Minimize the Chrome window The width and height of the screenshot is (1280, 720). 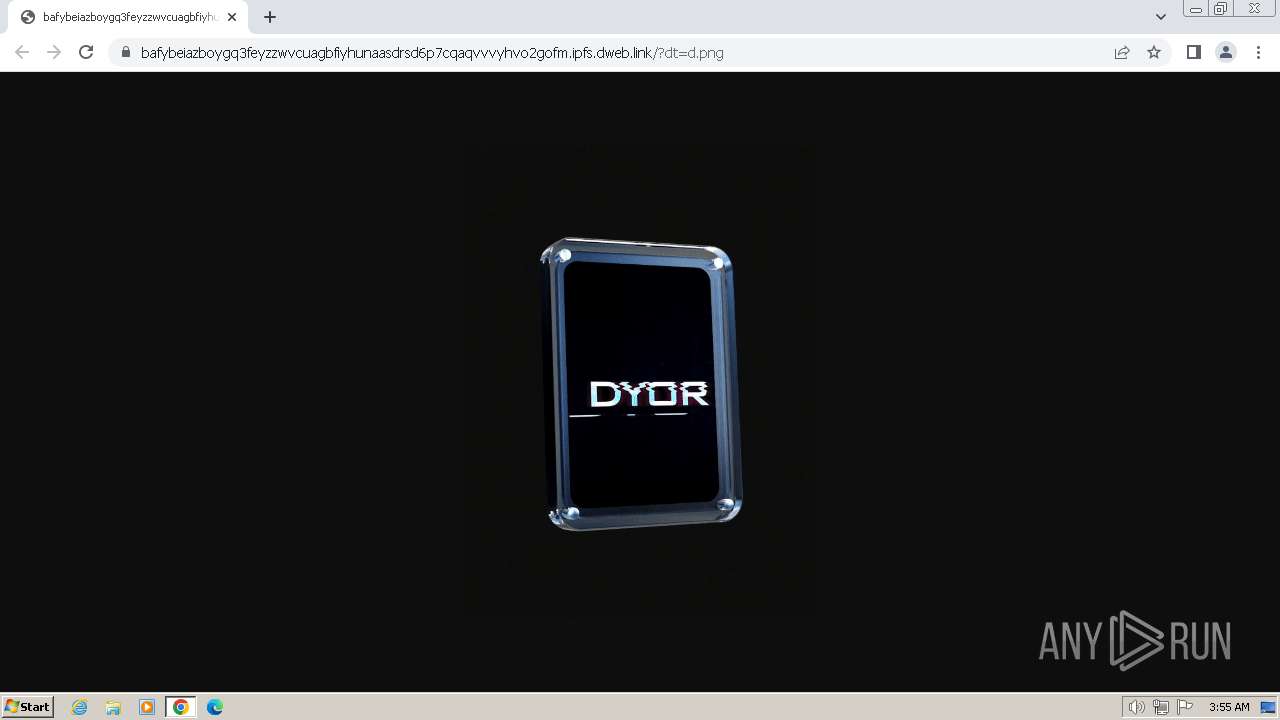[x=1195, y=9]
